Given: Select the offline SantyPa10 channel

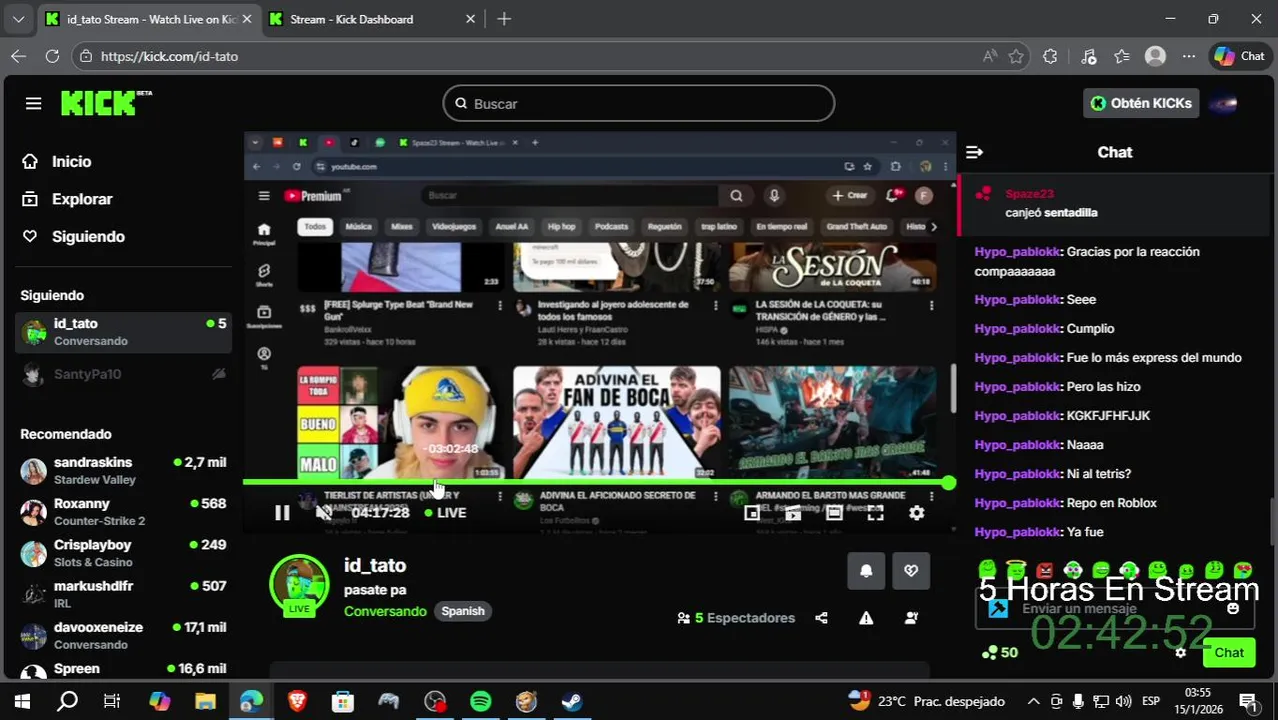Looking at the screenshot, I should coord(124,374).
